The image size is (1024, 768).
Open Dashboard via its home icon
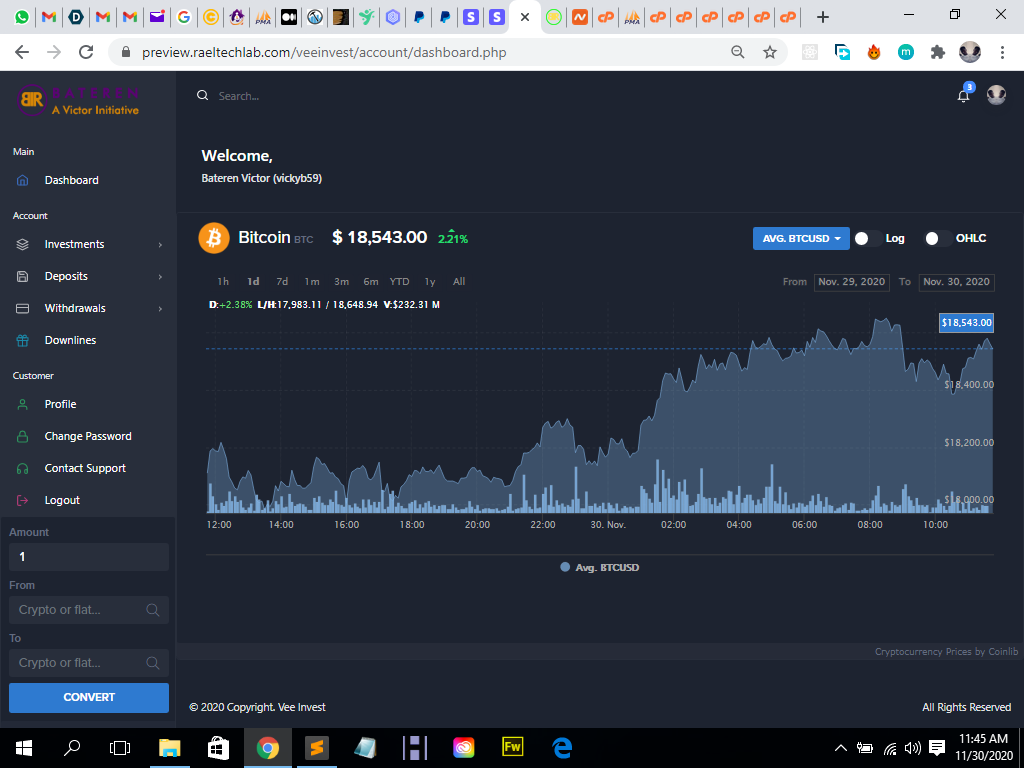[x=22, y=180]
